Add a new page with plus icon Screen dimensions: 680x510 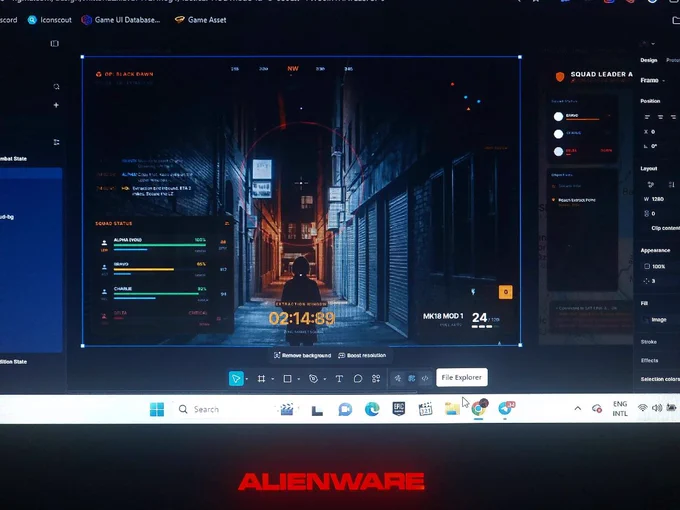(x=56, y=105)
